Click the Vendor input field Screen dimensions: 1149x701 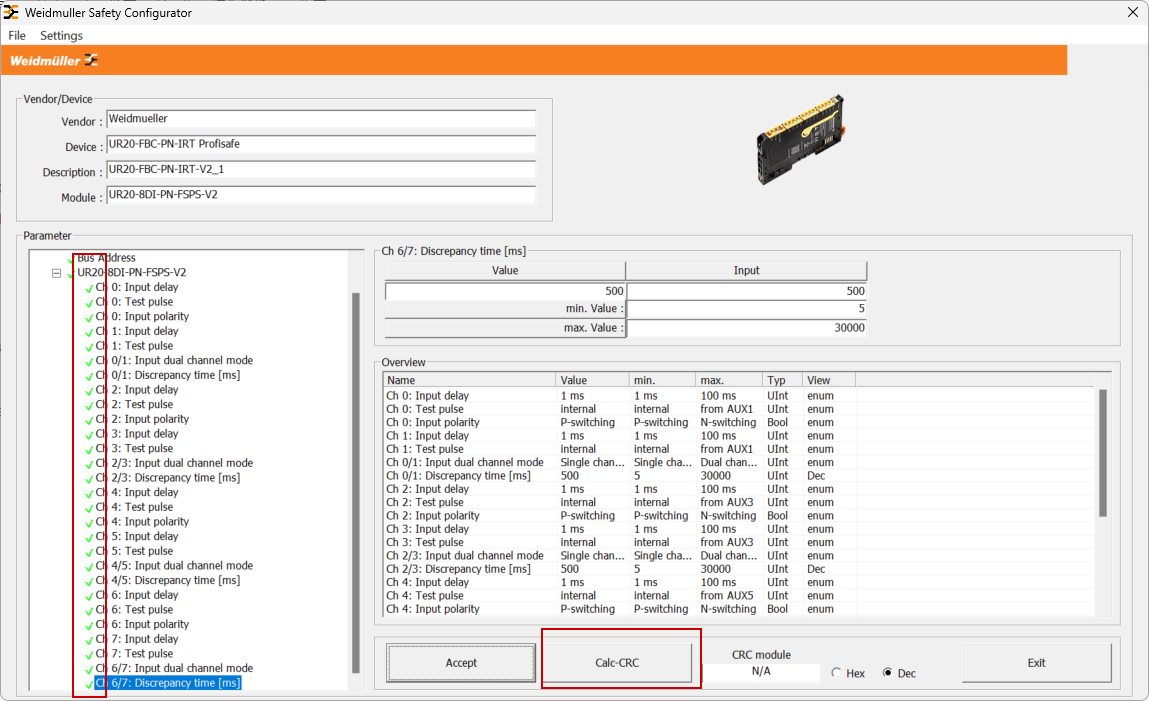coord(321,119)
